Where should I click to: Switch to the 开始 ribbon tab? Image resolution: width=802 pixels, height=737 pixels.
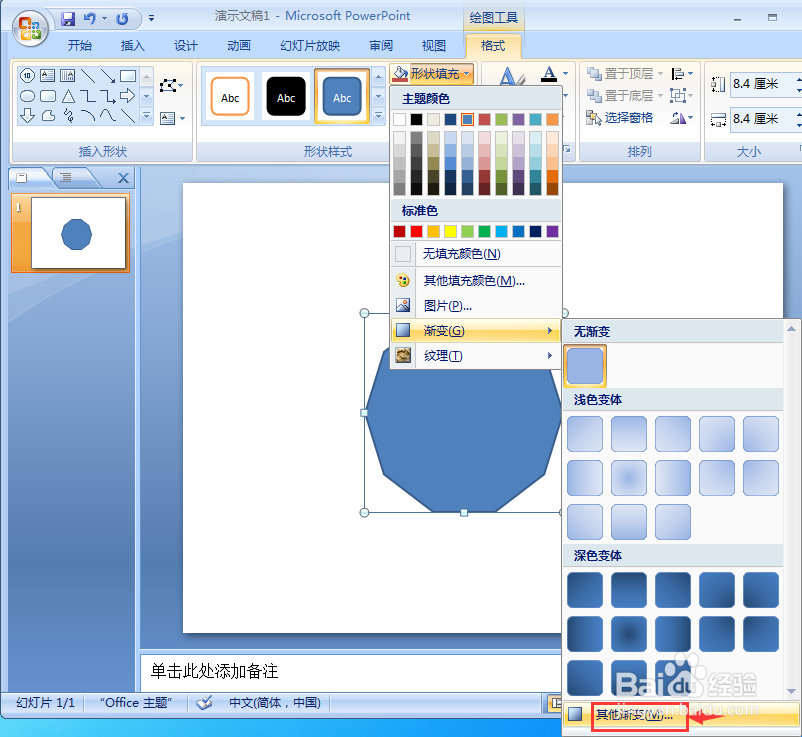point(80,46)
